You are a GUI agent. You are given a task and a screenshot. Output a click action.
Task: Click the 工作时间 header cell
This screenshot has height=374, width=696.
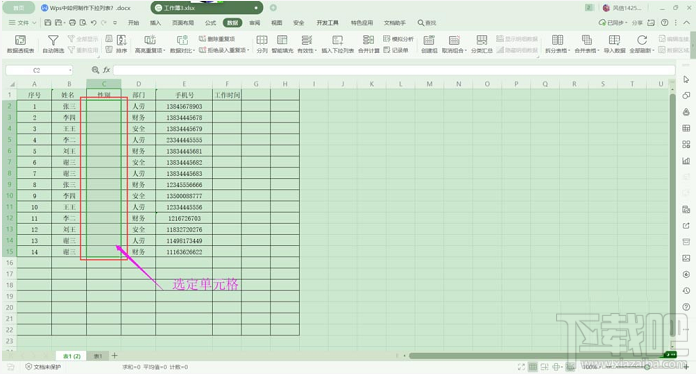point(227,95)
